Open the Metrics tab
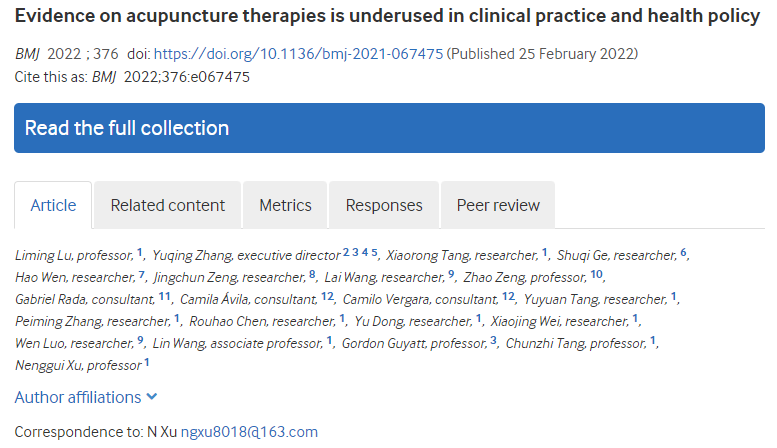 coord(285,205)
